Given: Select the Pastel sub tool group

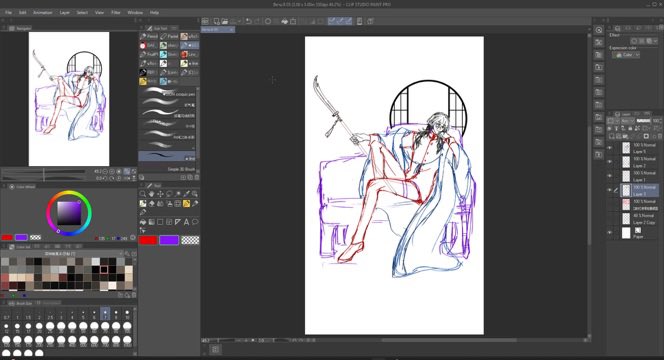Looking at the screenshot, I should pyautogui.click(x=169, y=36).
